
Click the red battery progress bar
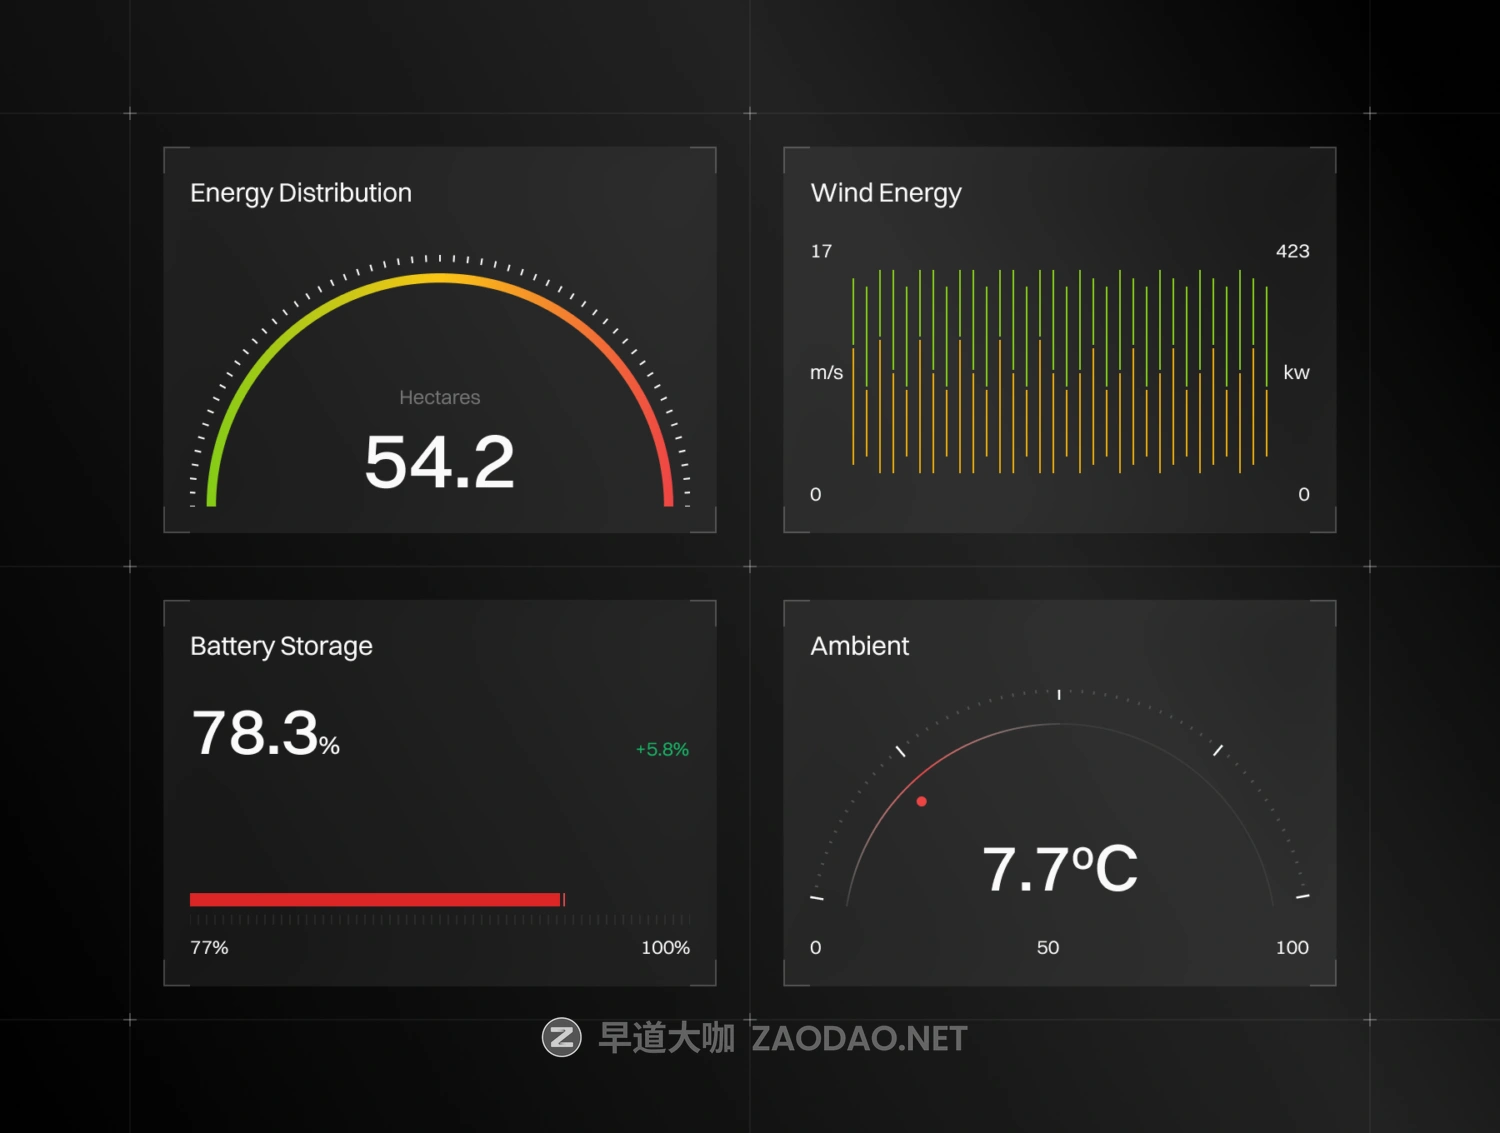coord(377,900)
